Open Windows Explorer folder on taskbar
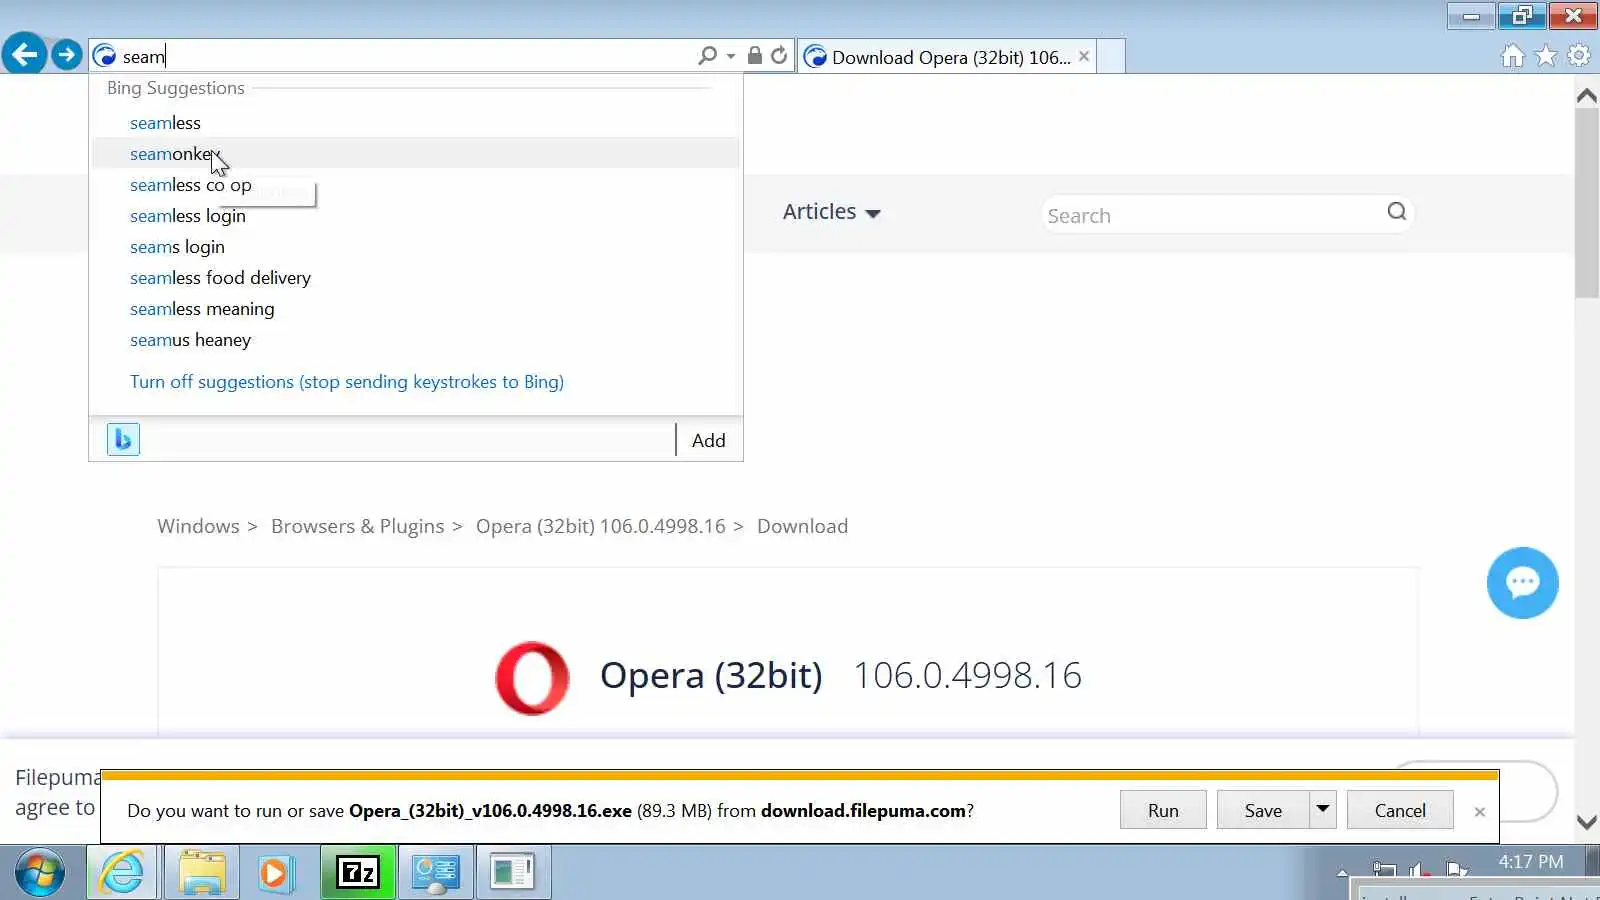 click(202, 873)
